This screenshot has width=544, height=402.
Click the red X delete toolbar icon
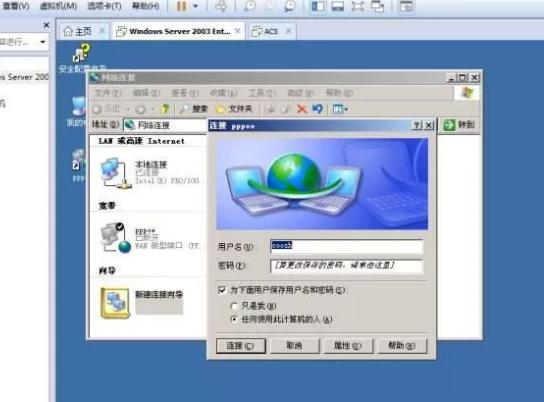coord(302,109)
